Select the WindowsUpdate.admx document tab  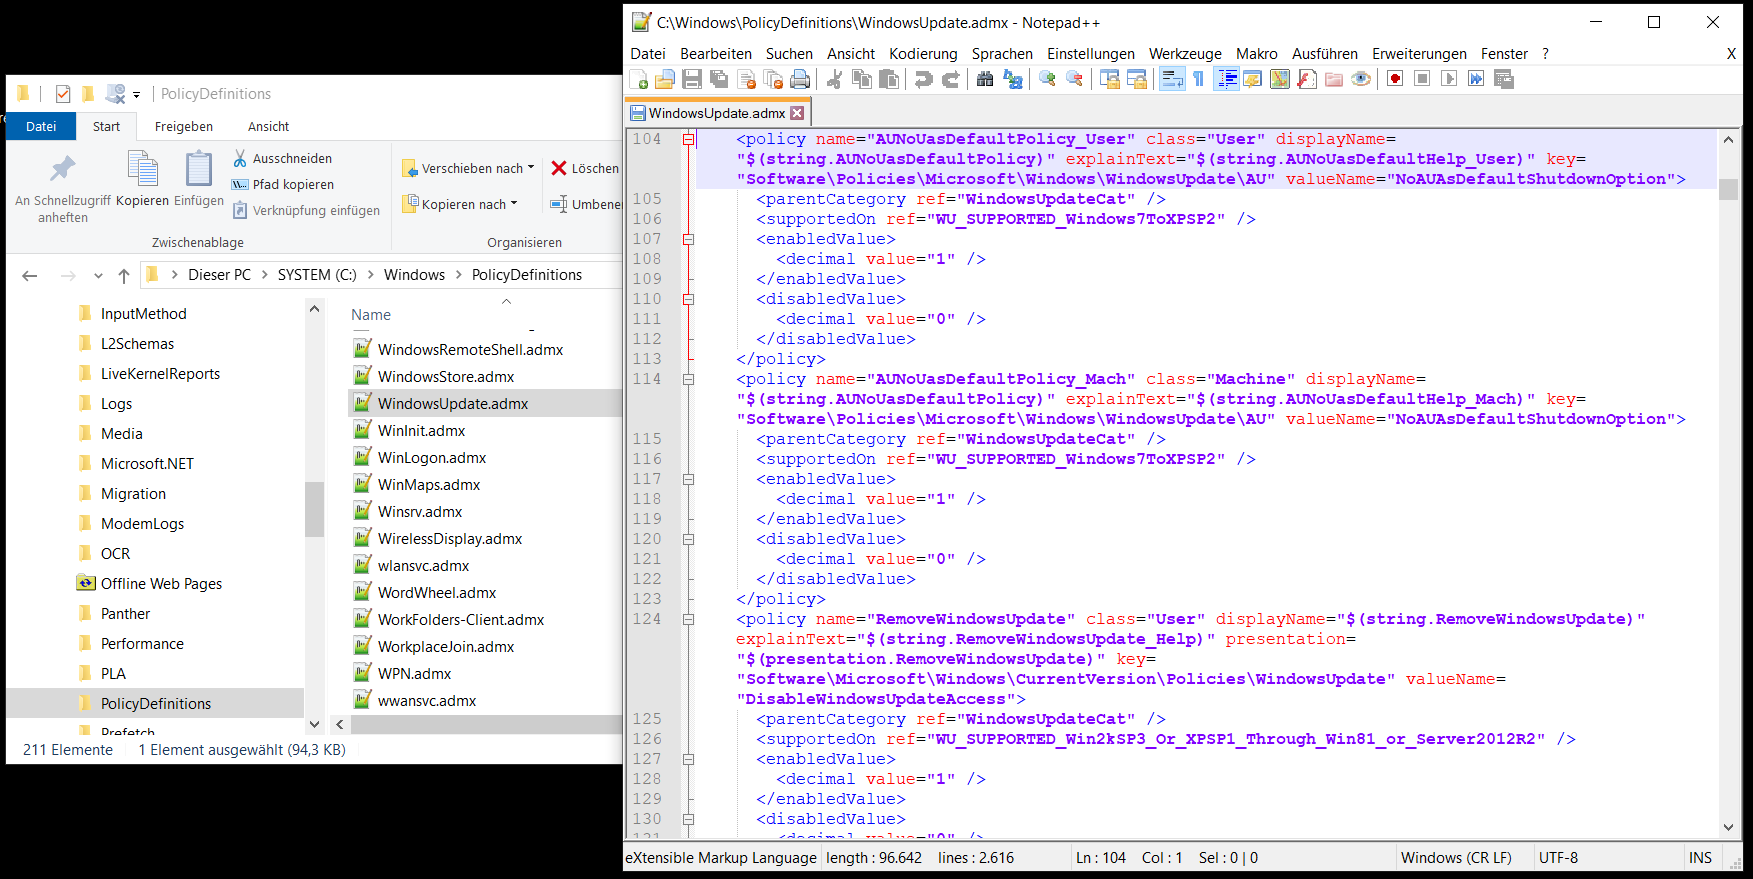pyautogui.click(x=717, y=113)
